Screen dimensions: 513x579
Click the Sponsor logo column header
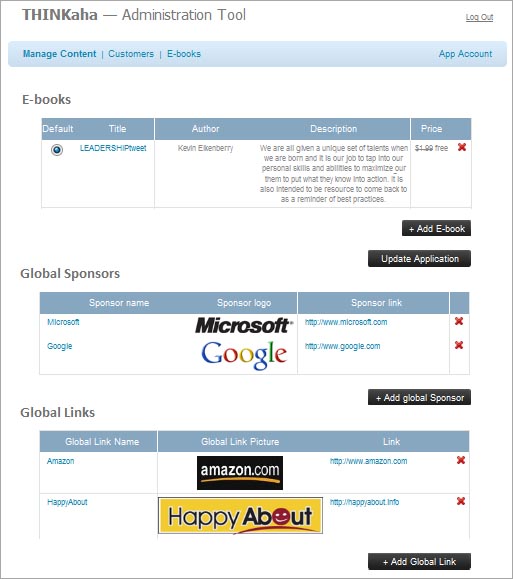[x=244, y=303]
